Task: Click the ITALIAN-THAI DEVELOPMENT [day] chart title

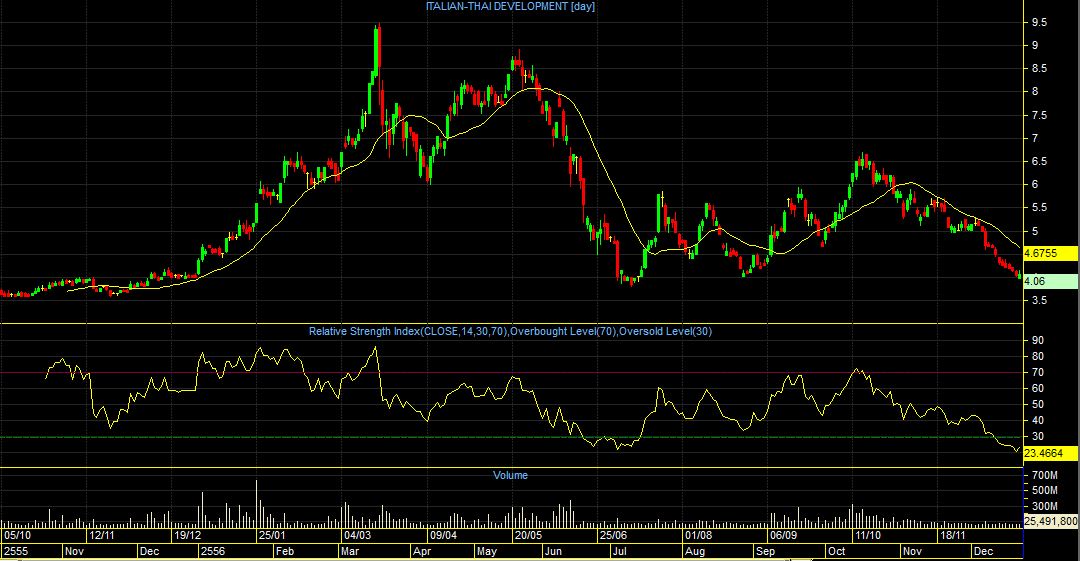Action: [510, 6]
